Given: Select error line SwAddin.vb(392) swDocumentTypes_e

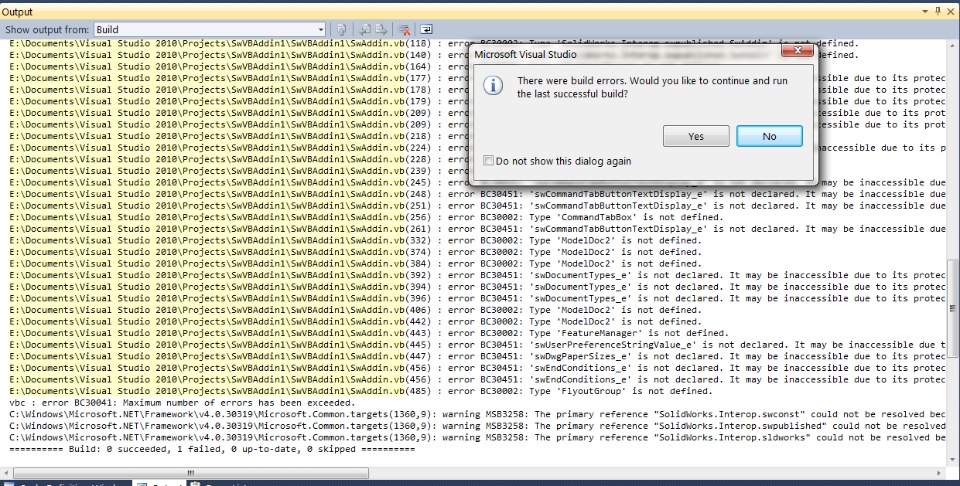Looking at the screenshot, I should click(478, 275).
